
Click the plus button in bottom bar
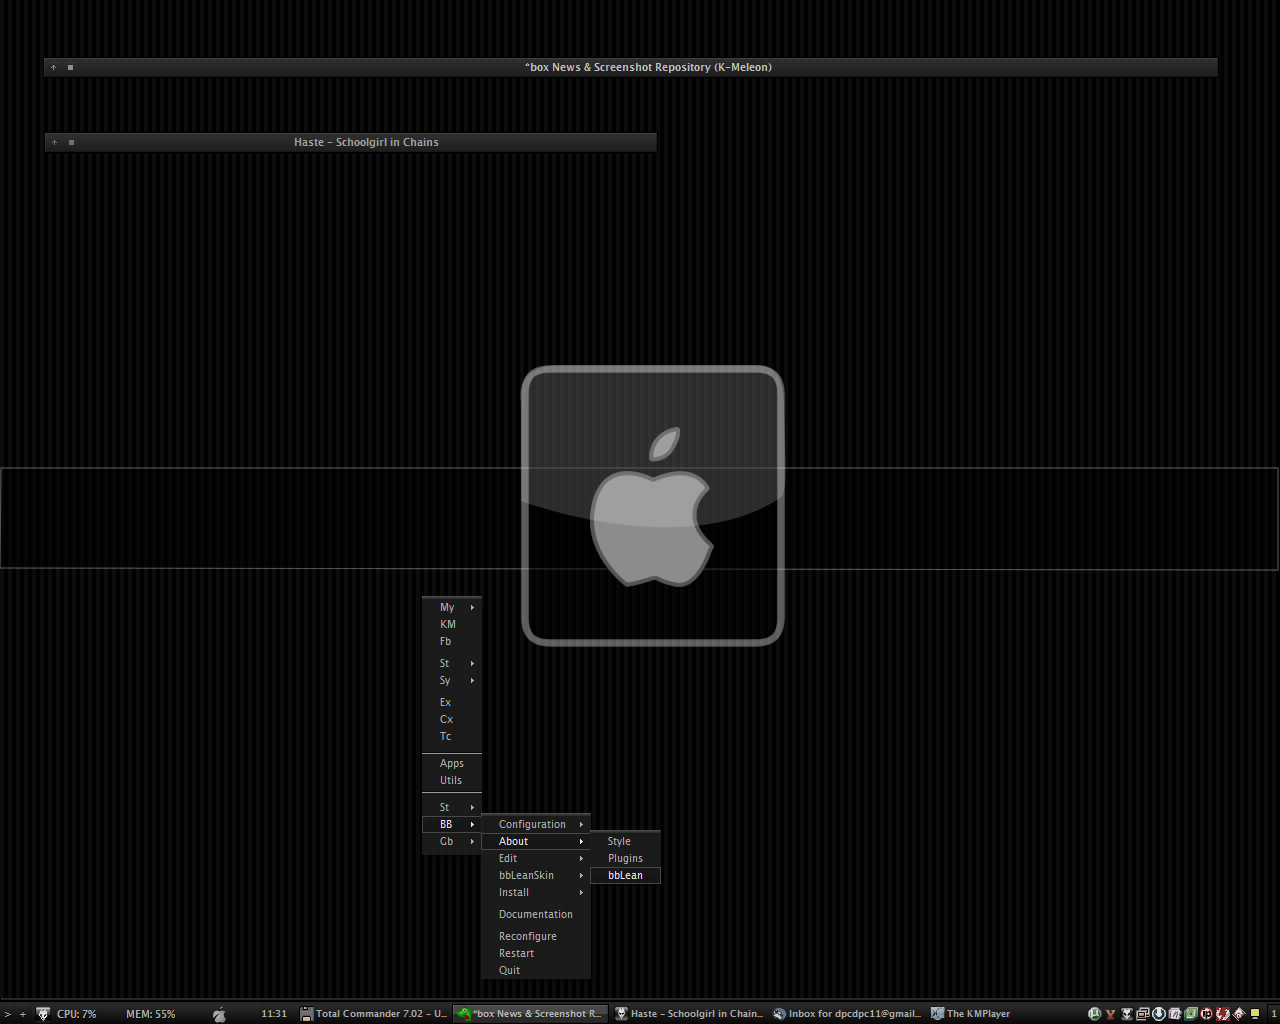23,1014
